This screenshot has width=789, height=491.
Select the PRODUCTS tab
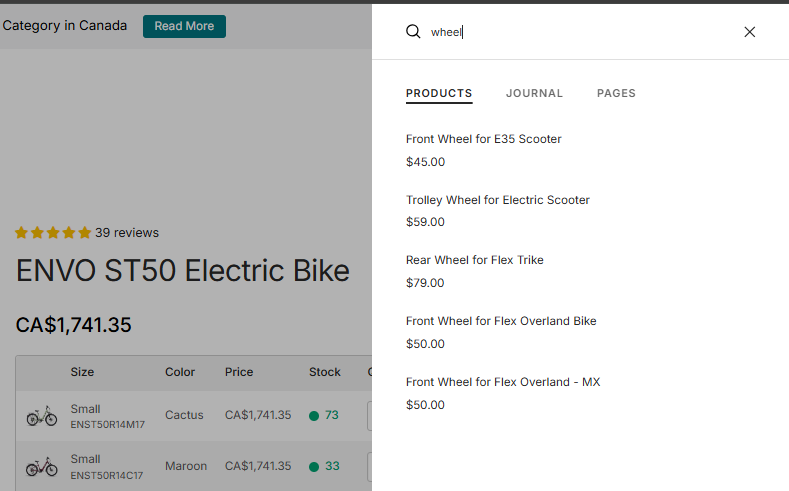coord(439,94)
